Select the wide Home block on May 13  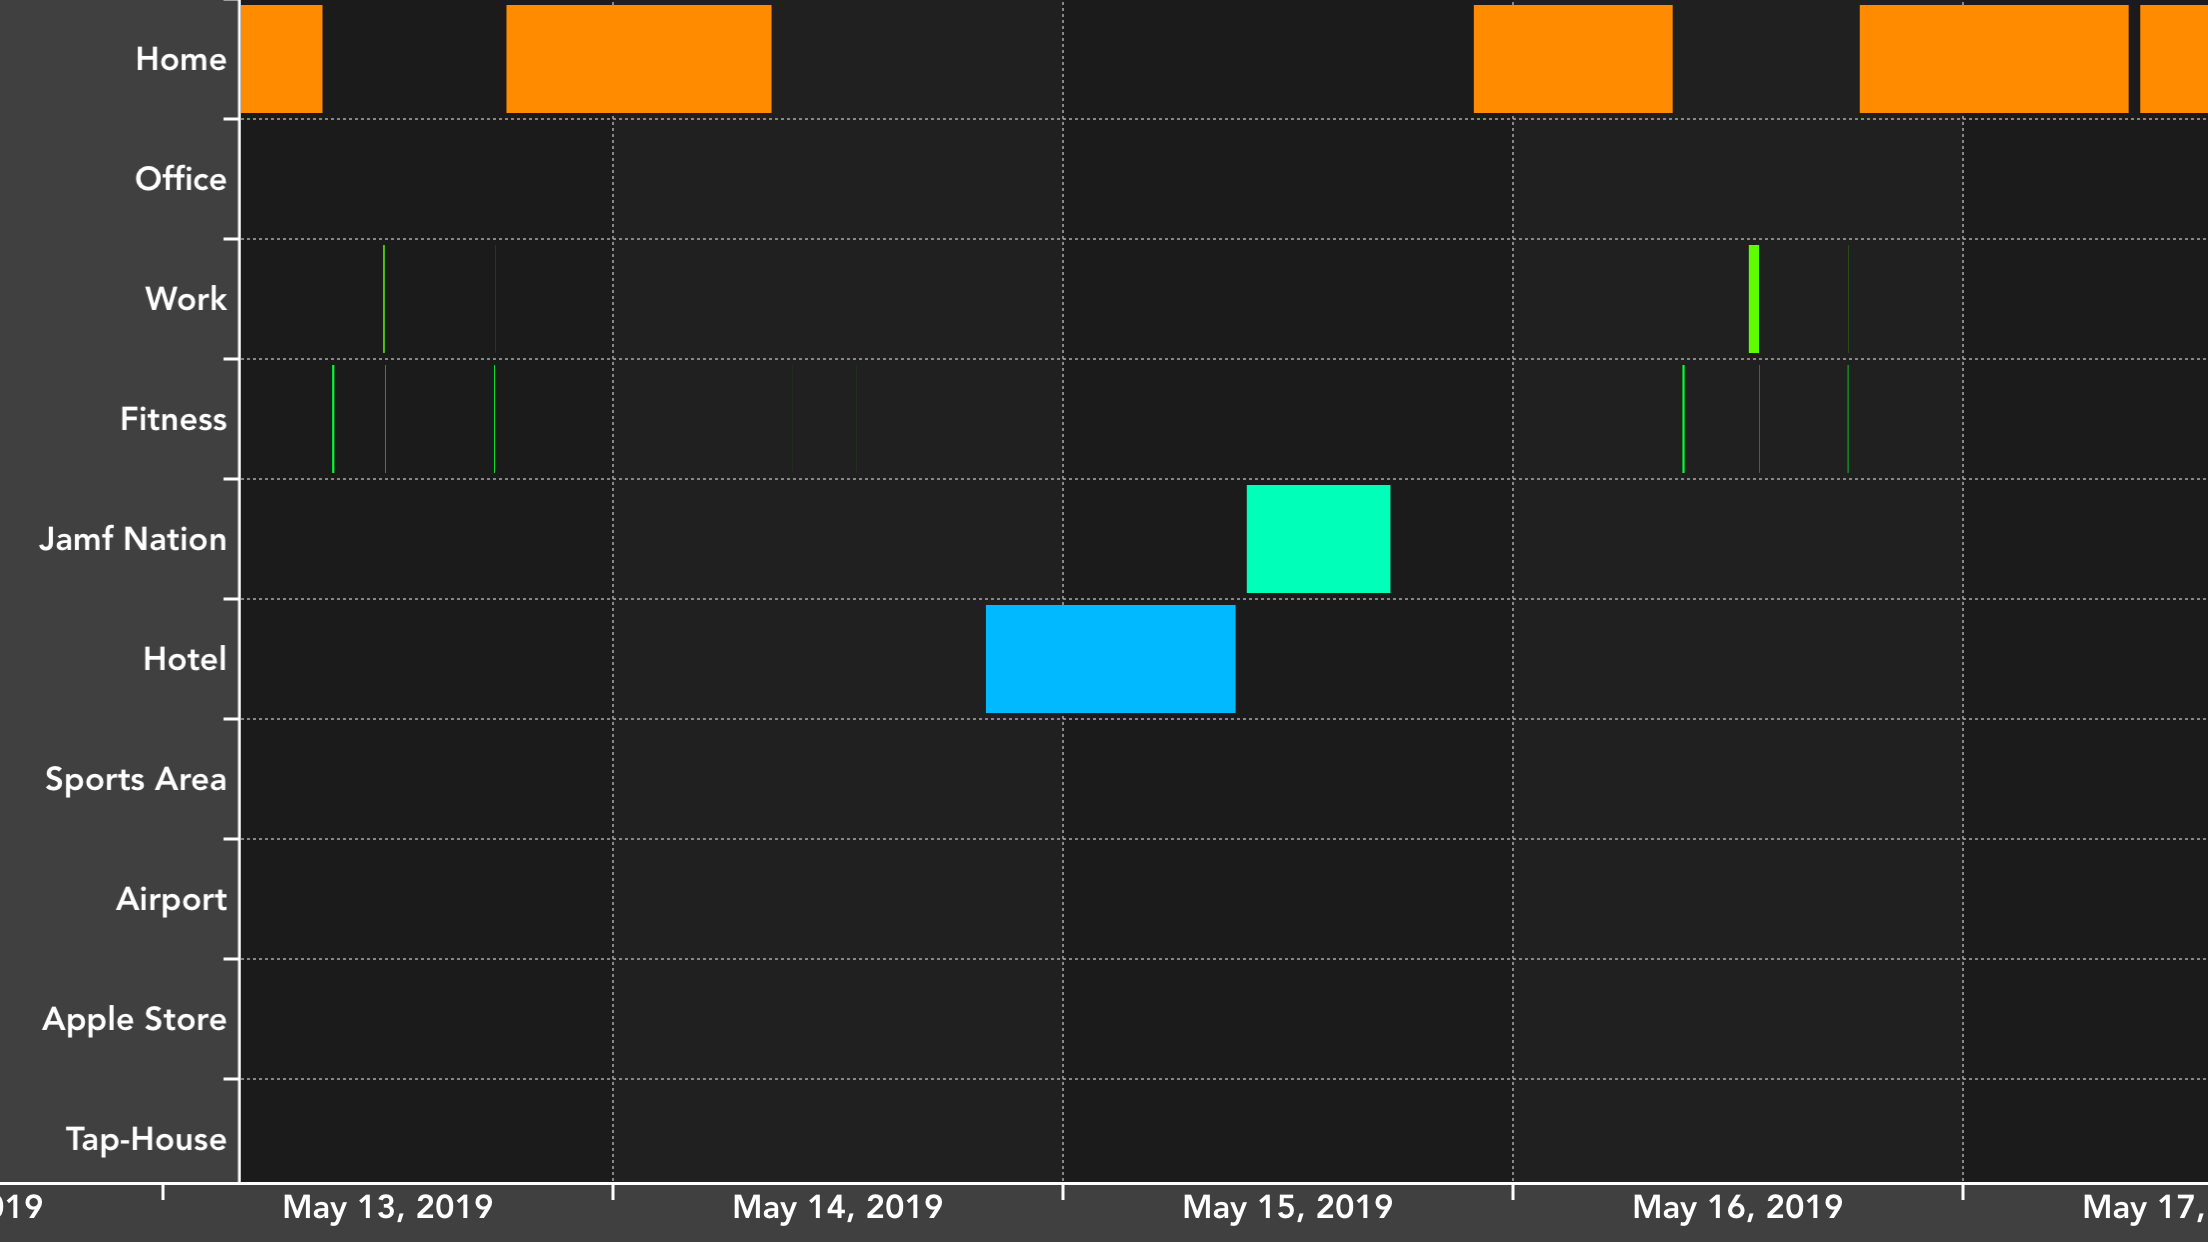[638, 59]
